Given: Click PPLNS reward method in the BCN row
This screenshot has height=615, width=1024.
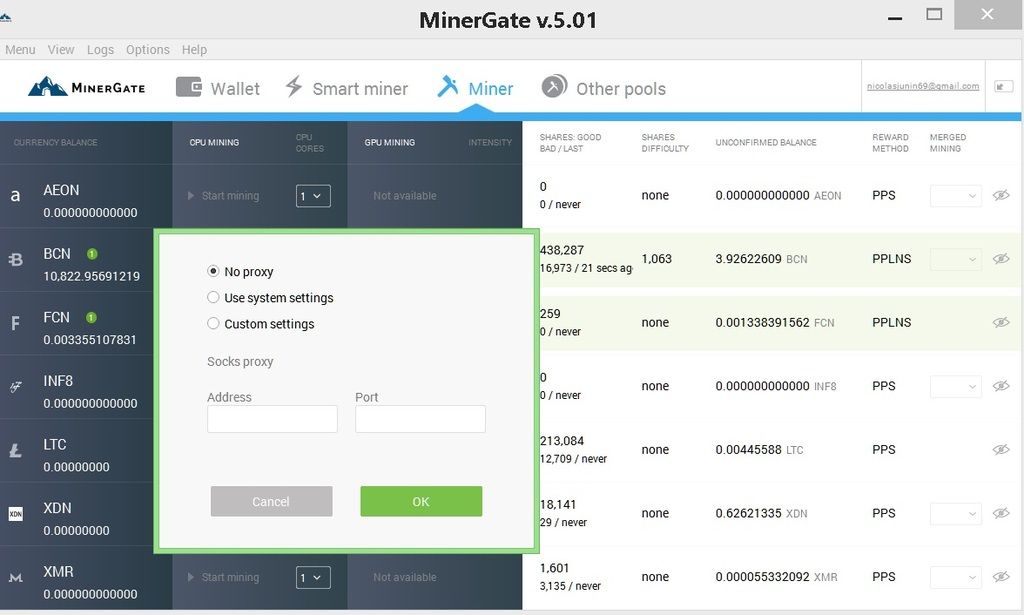Looking at the screenshot, I should click(891, 259).
